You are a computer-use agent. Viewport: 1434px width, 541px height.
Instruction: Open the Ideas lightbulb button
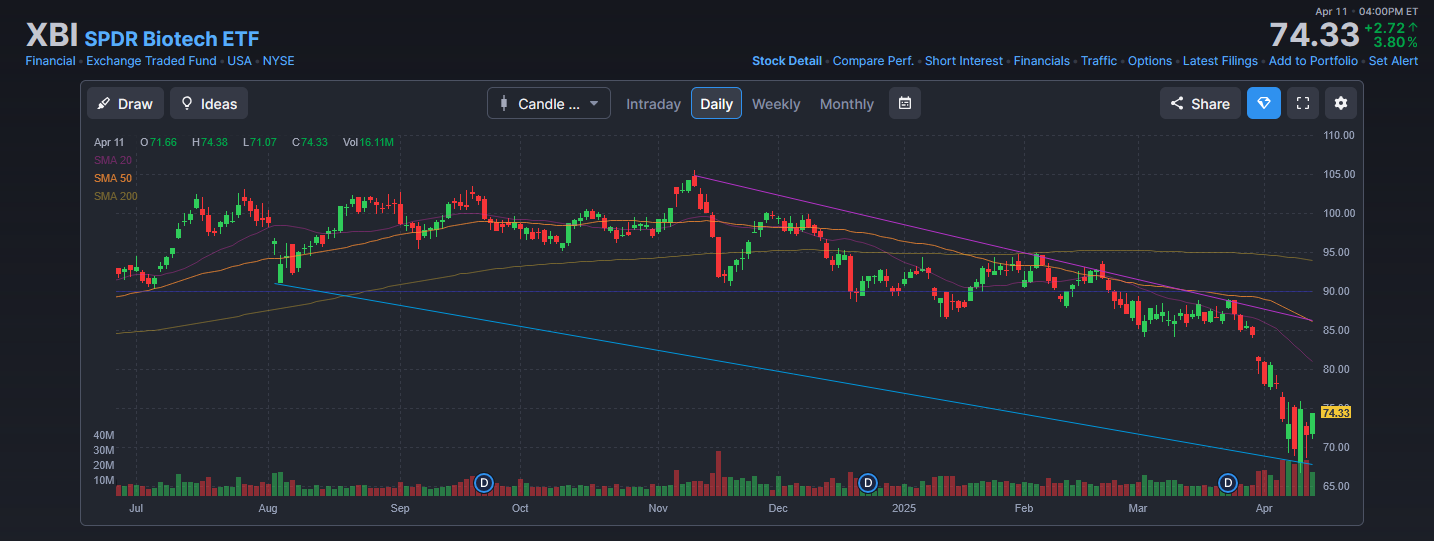click(209, 104)
